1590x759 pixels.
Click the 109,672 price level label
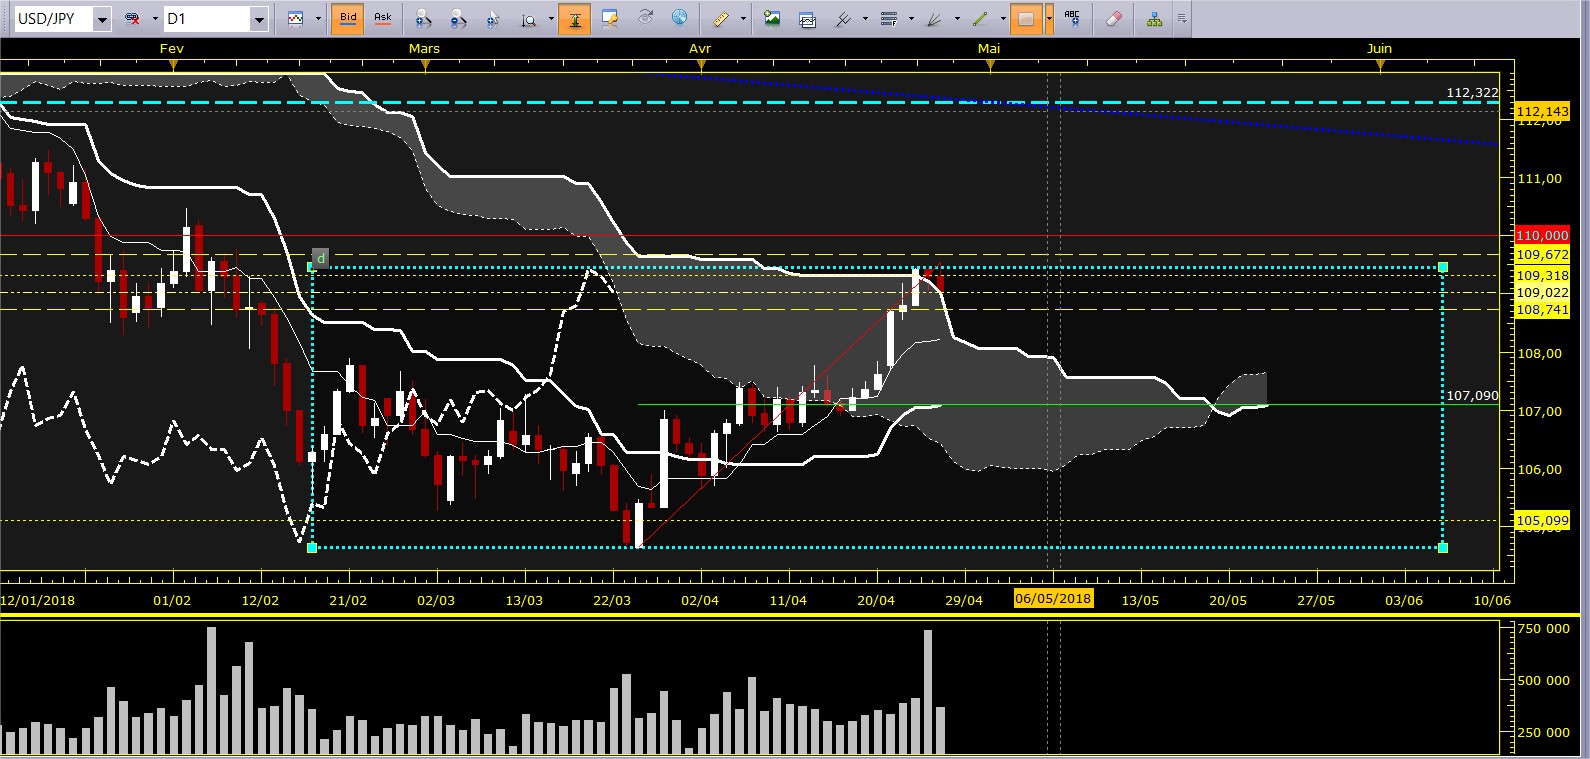(1542, 255)
